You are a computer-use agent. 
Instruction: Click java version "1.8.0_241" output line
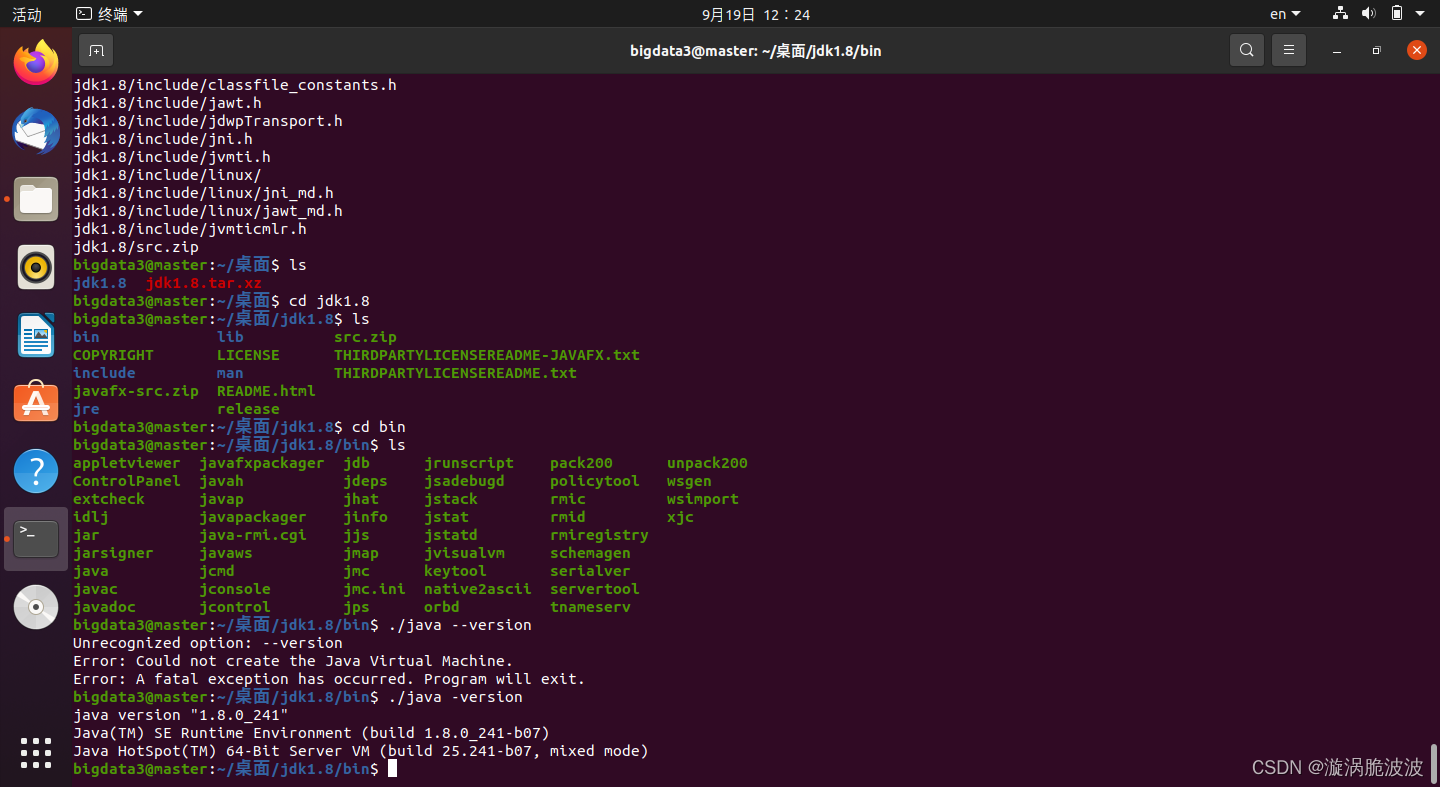181,715
